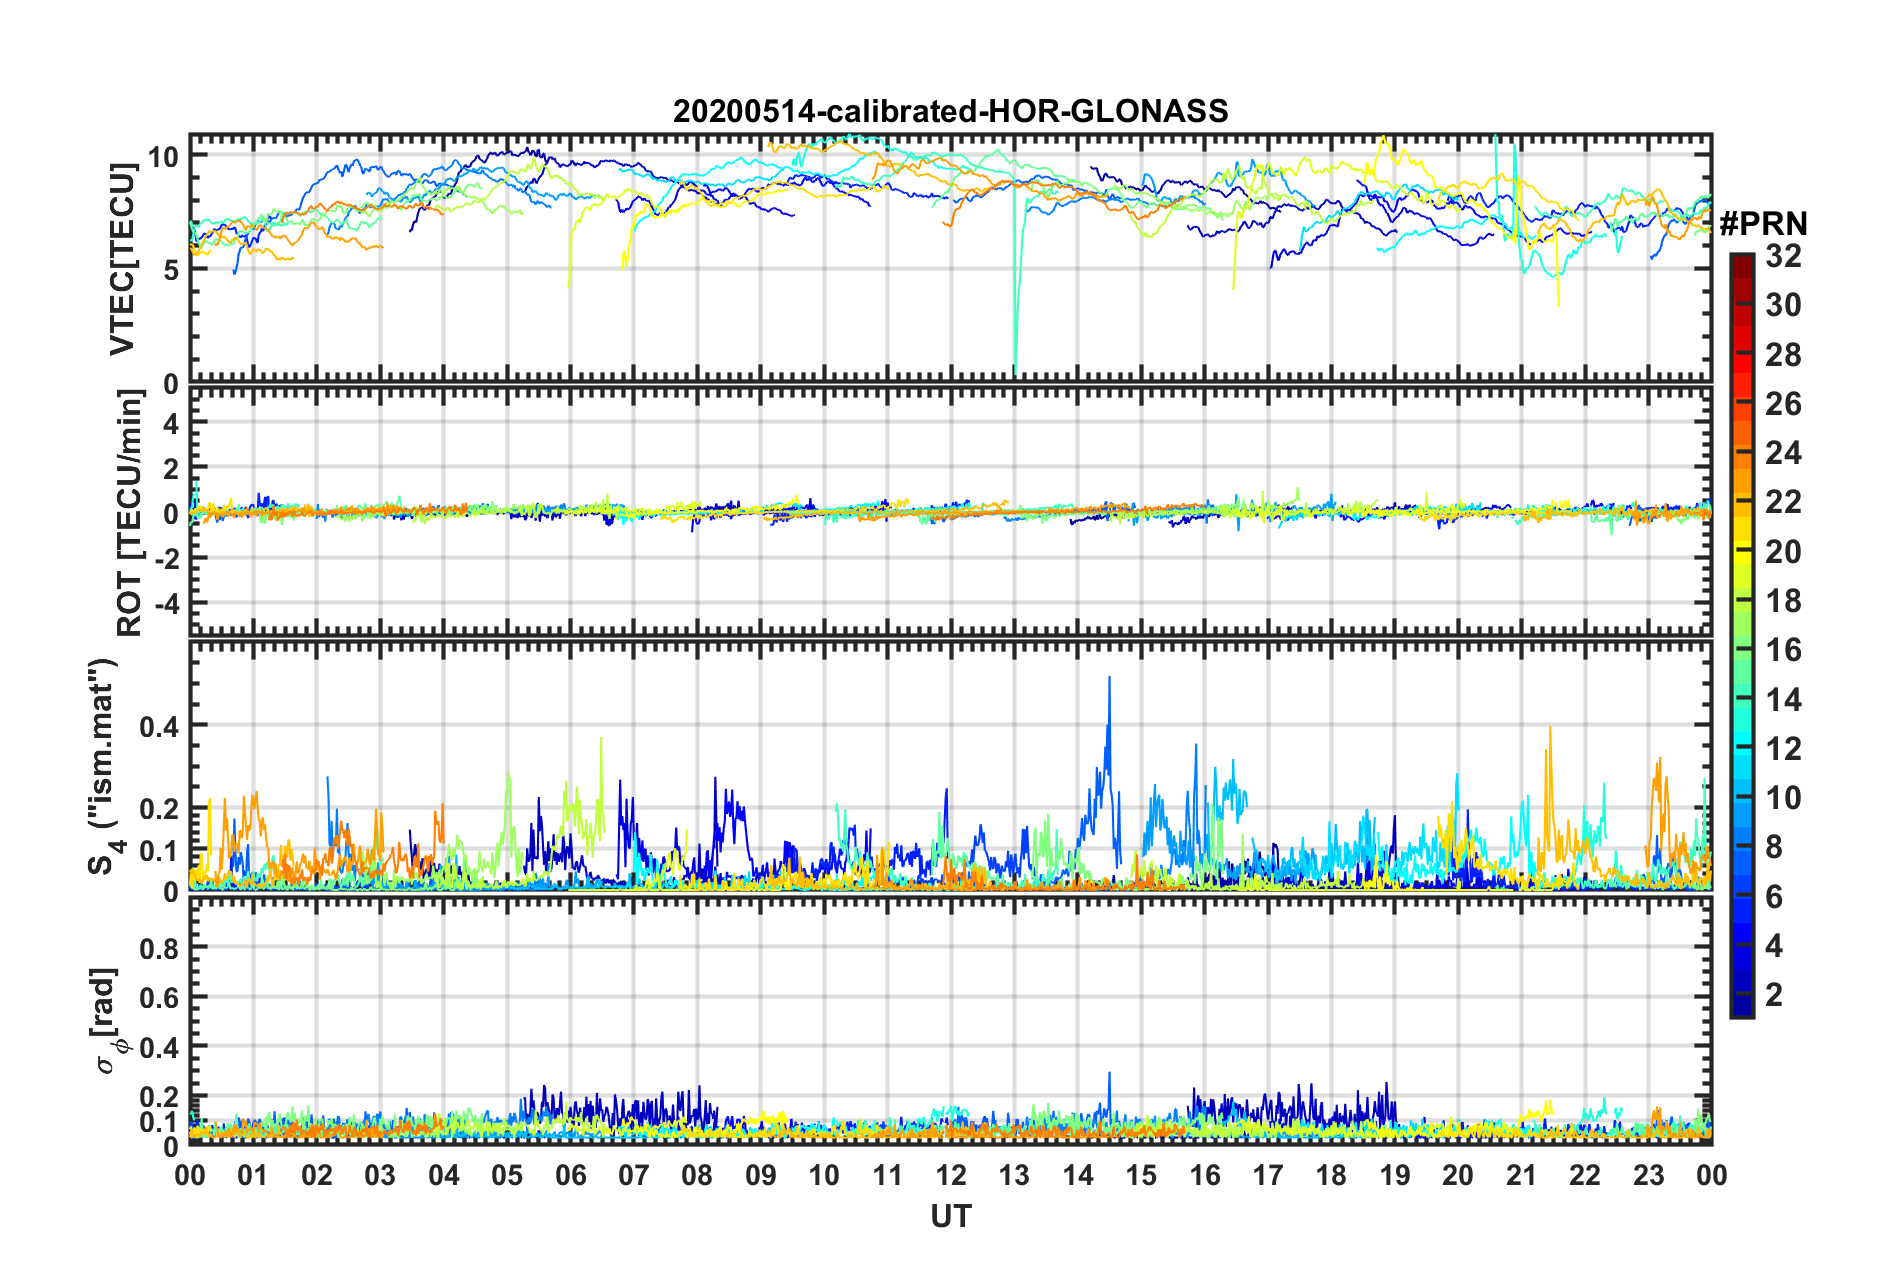Screen dimensions: 1902x1272
Task: Select the ROT axis tick label "-4"
Action: tap(165, 603)
